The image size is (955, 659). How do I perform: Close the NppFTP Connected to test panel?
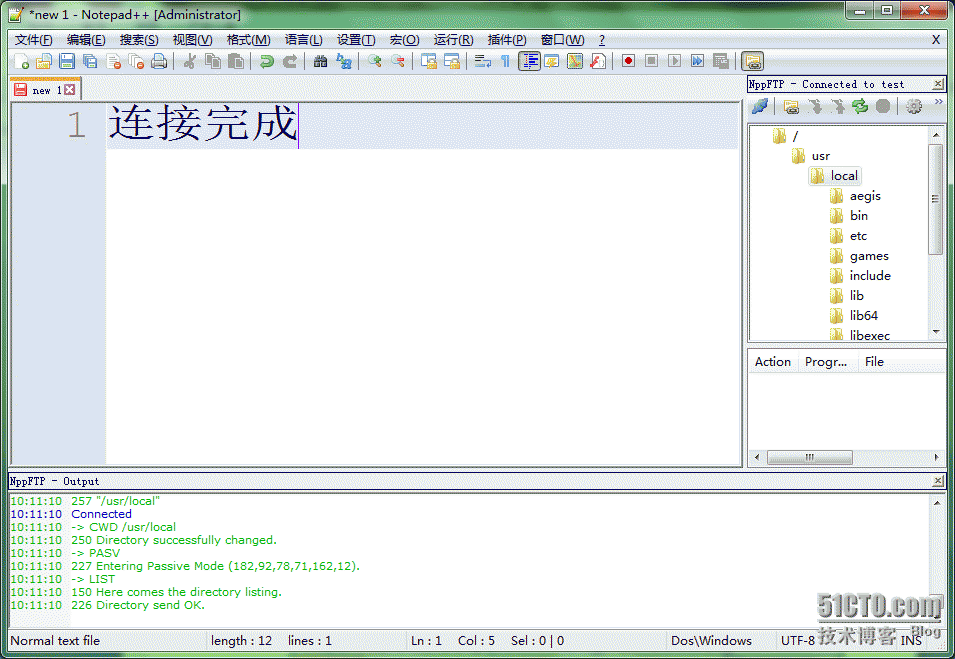938,84
